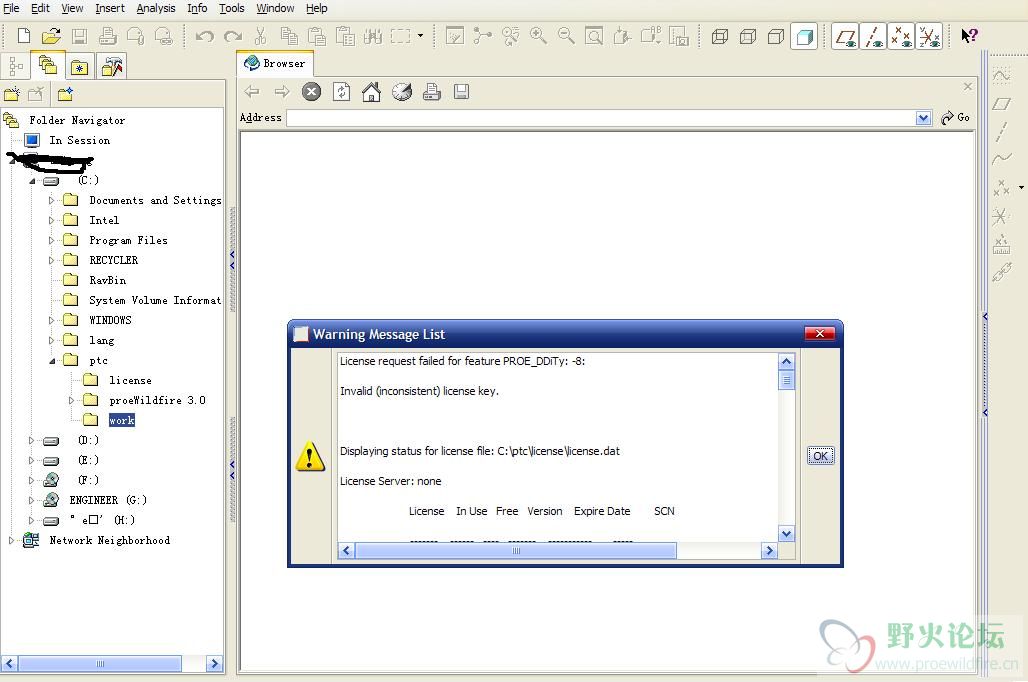Select the Browser tab
Viewport: 1028px width, 682px height.
(x=276, y=63)
